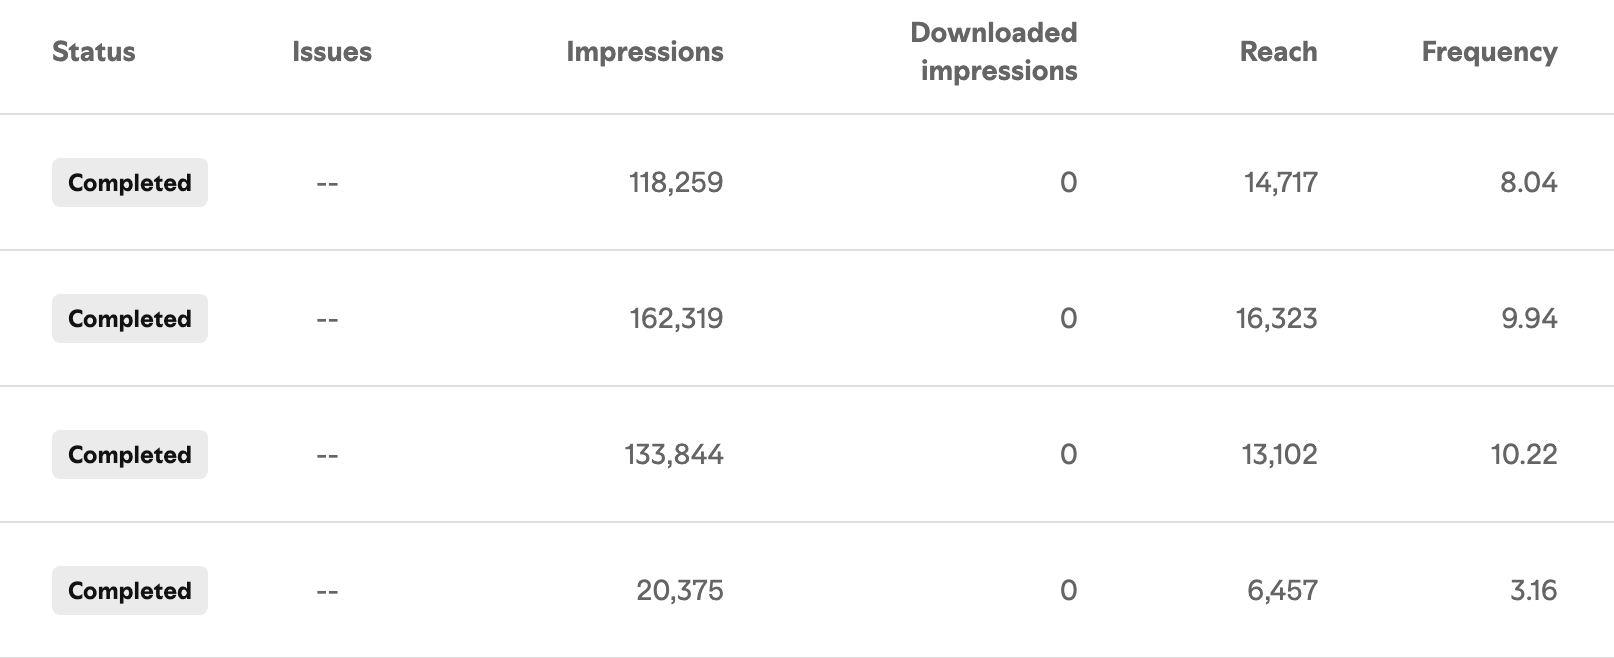Sort by the Frequency column header
Image resolution: width=1614 pixels, height=658 pixels.
(x=1489, y=52)
